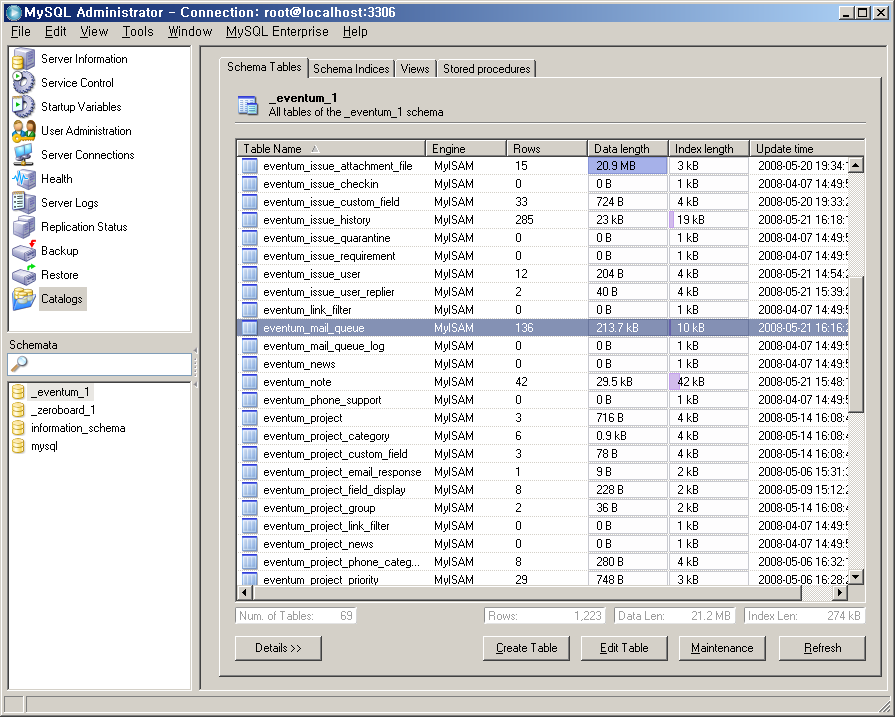Click table icon for eventum_note
Image resolution: width=895 pixels, height=717 pixels.
point(249,382)
